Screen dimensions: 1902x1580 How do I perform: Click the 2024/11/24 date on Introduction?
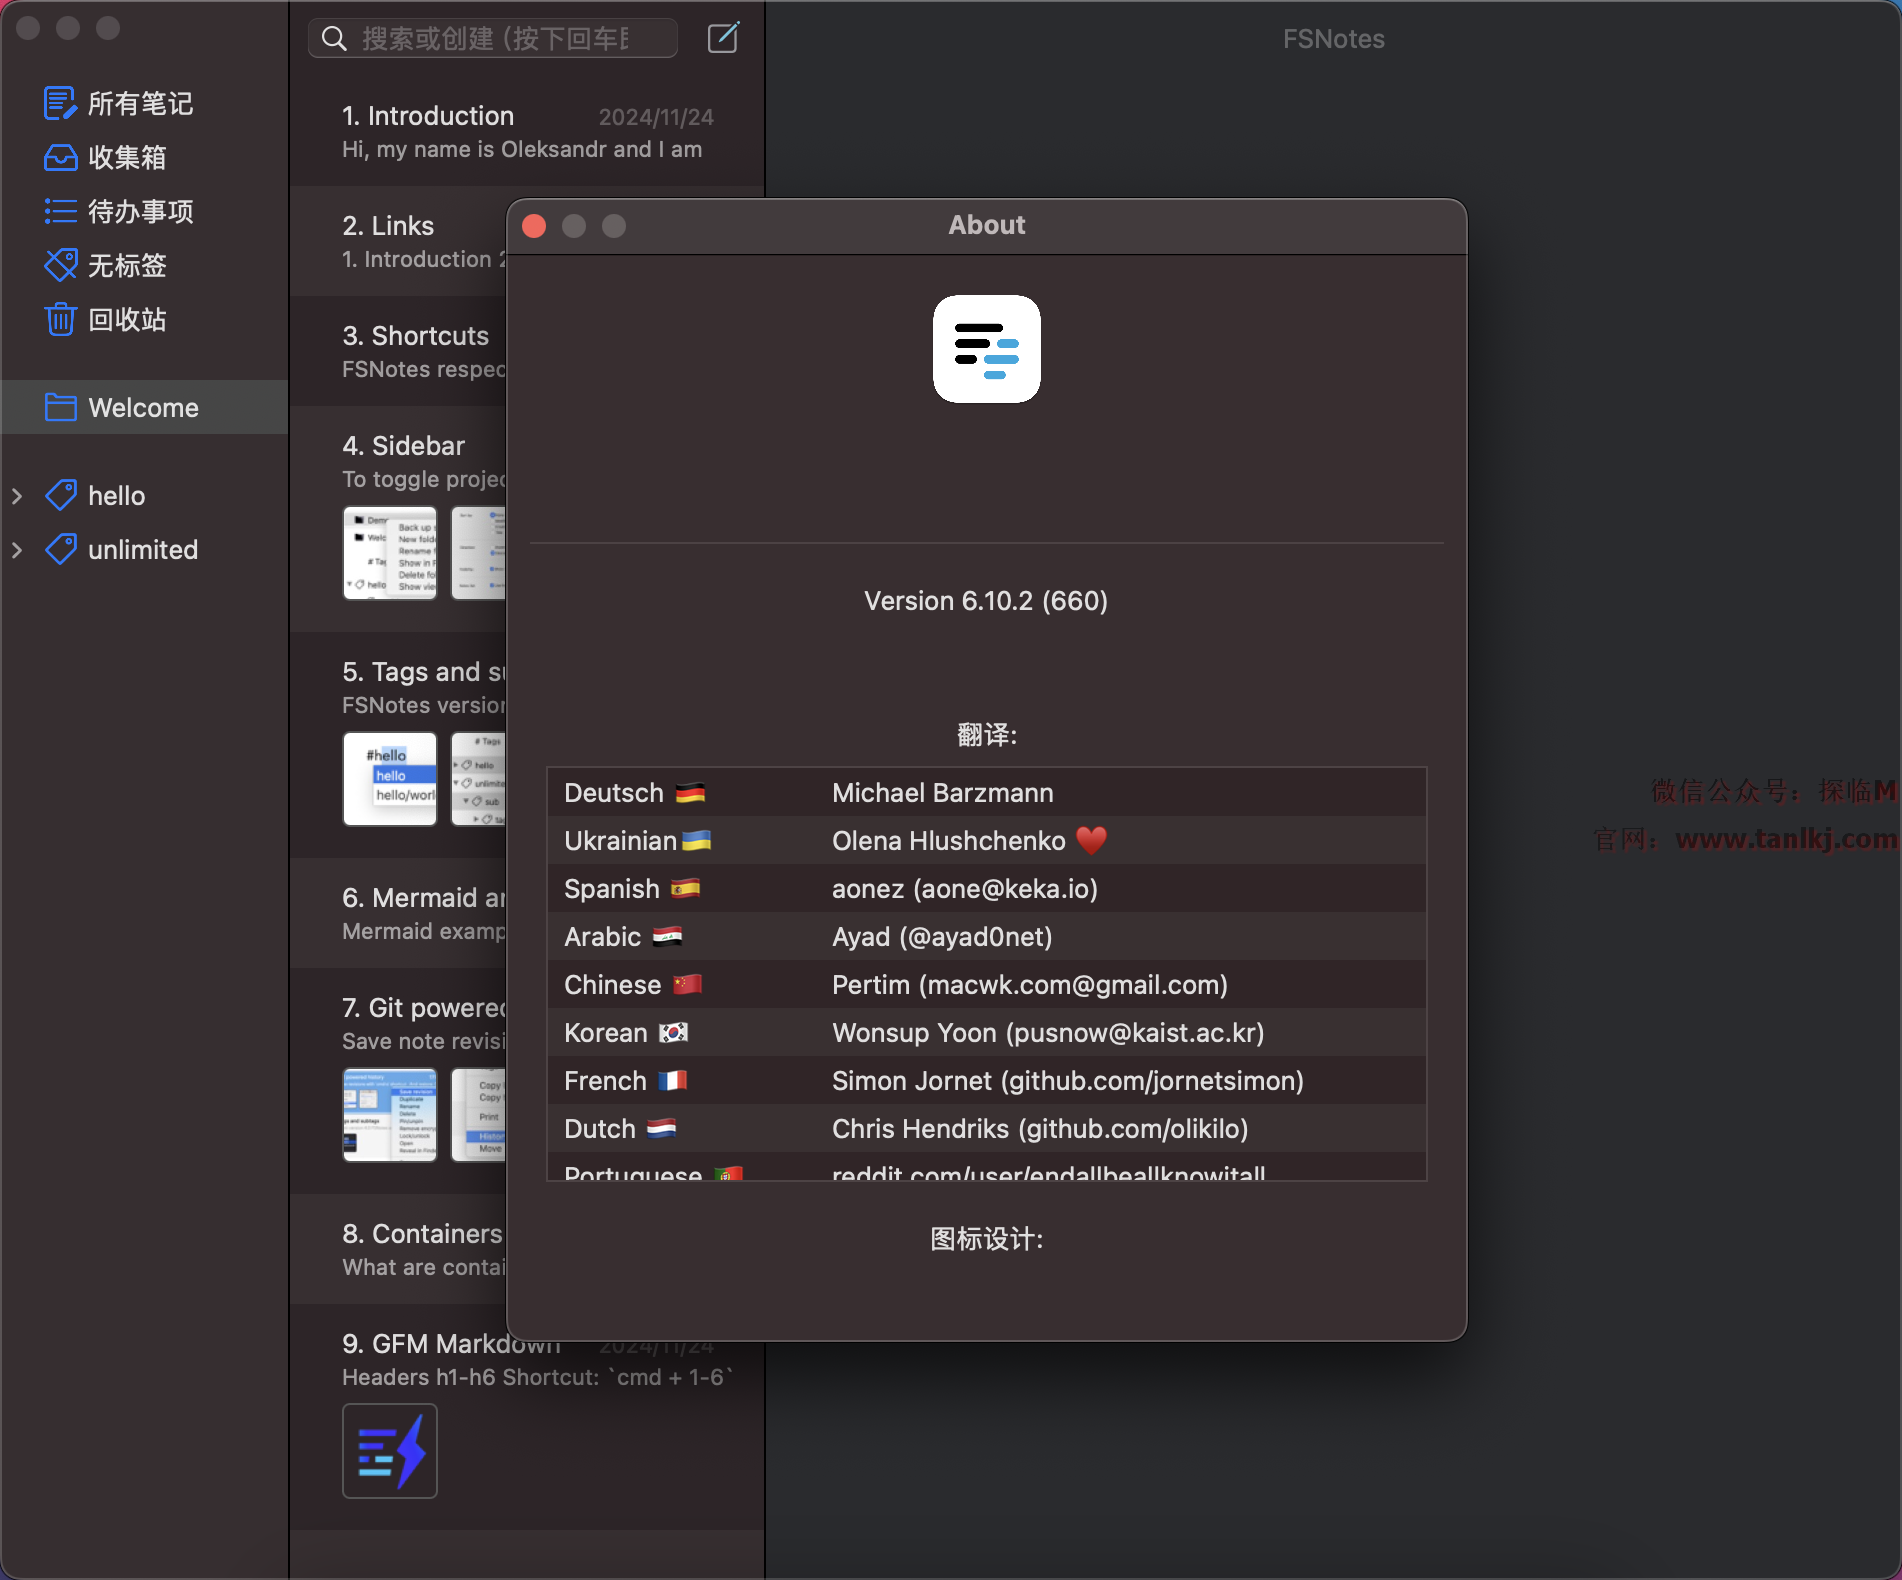pos(656,117)
